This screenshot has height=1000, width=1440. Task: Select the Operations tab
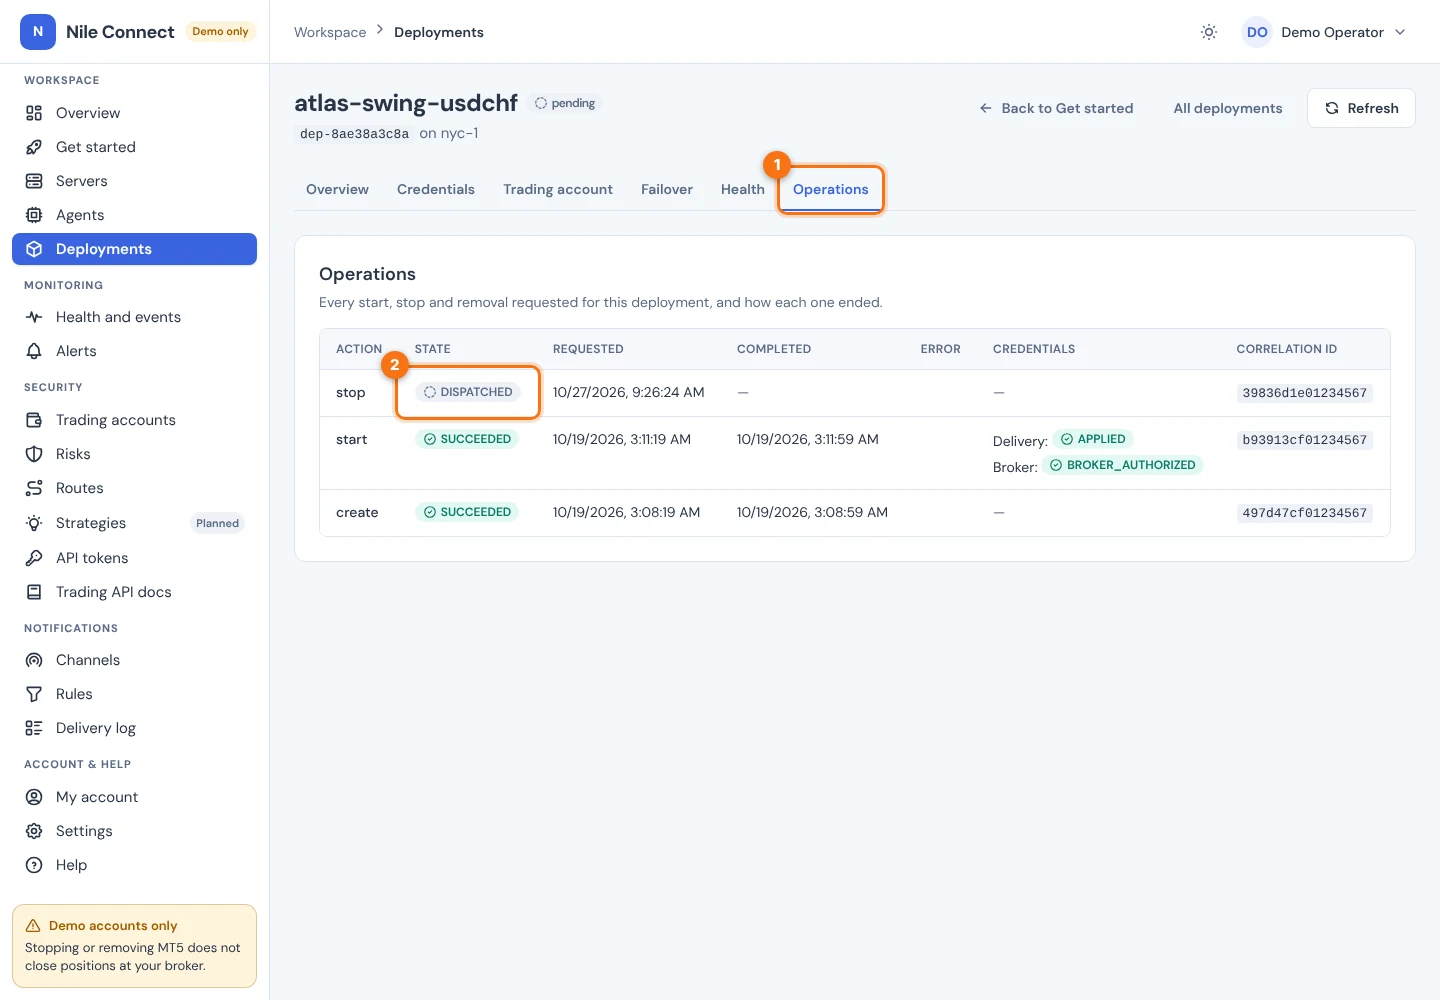pos(831,189)
